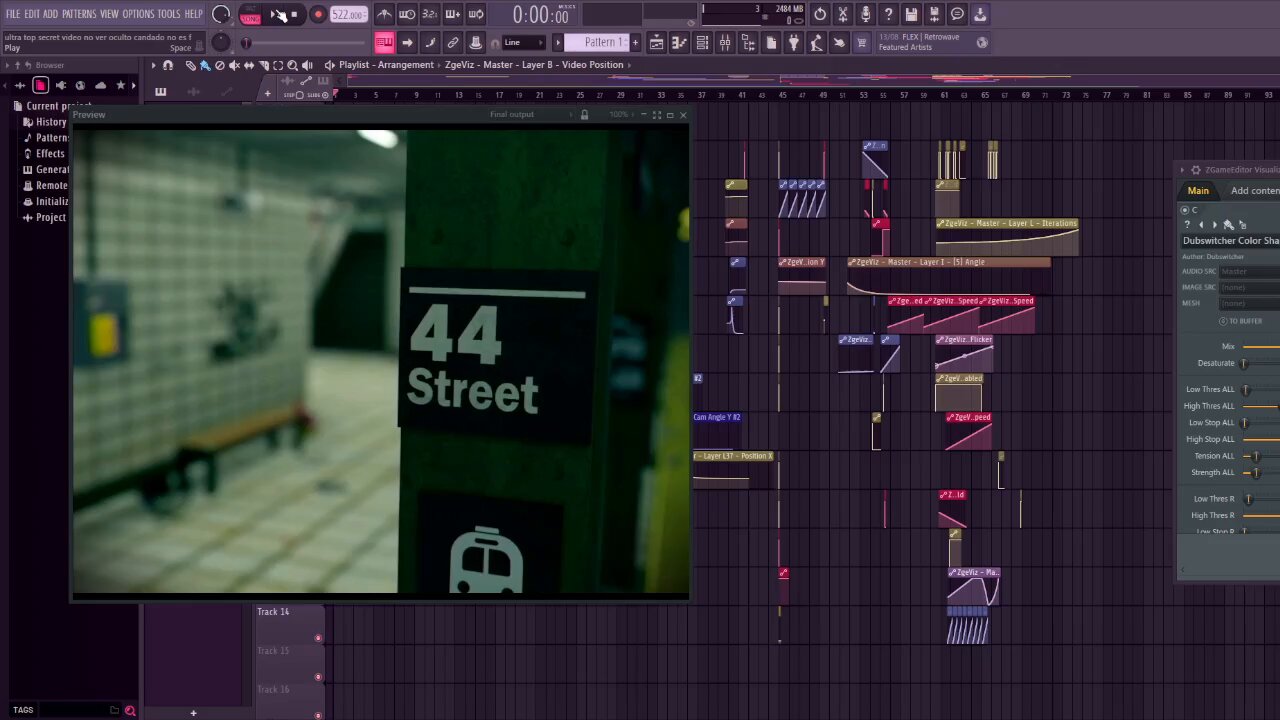Toggle auto scrolling arrow icon
1280x720 pixels.
pos(407,42)
